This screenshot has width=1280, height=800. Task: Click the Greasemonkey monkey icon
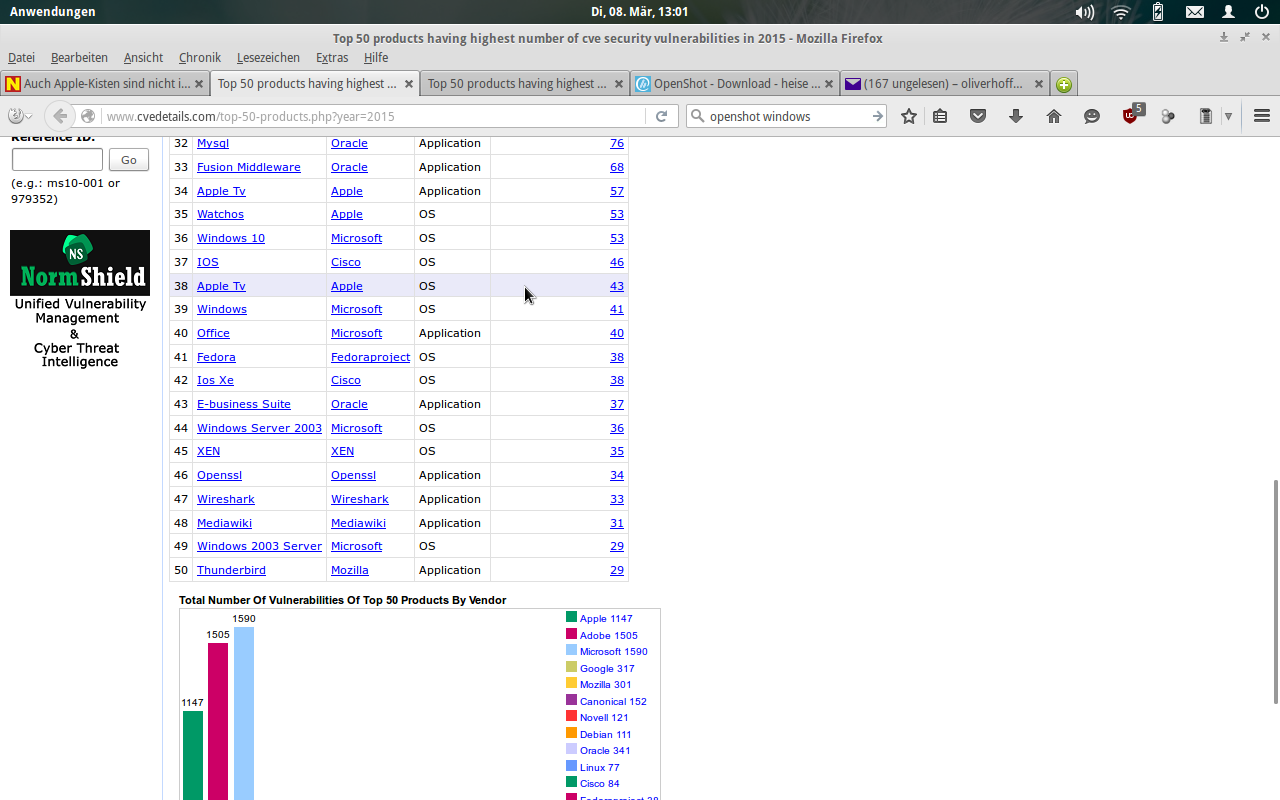(x=15, y=116)
